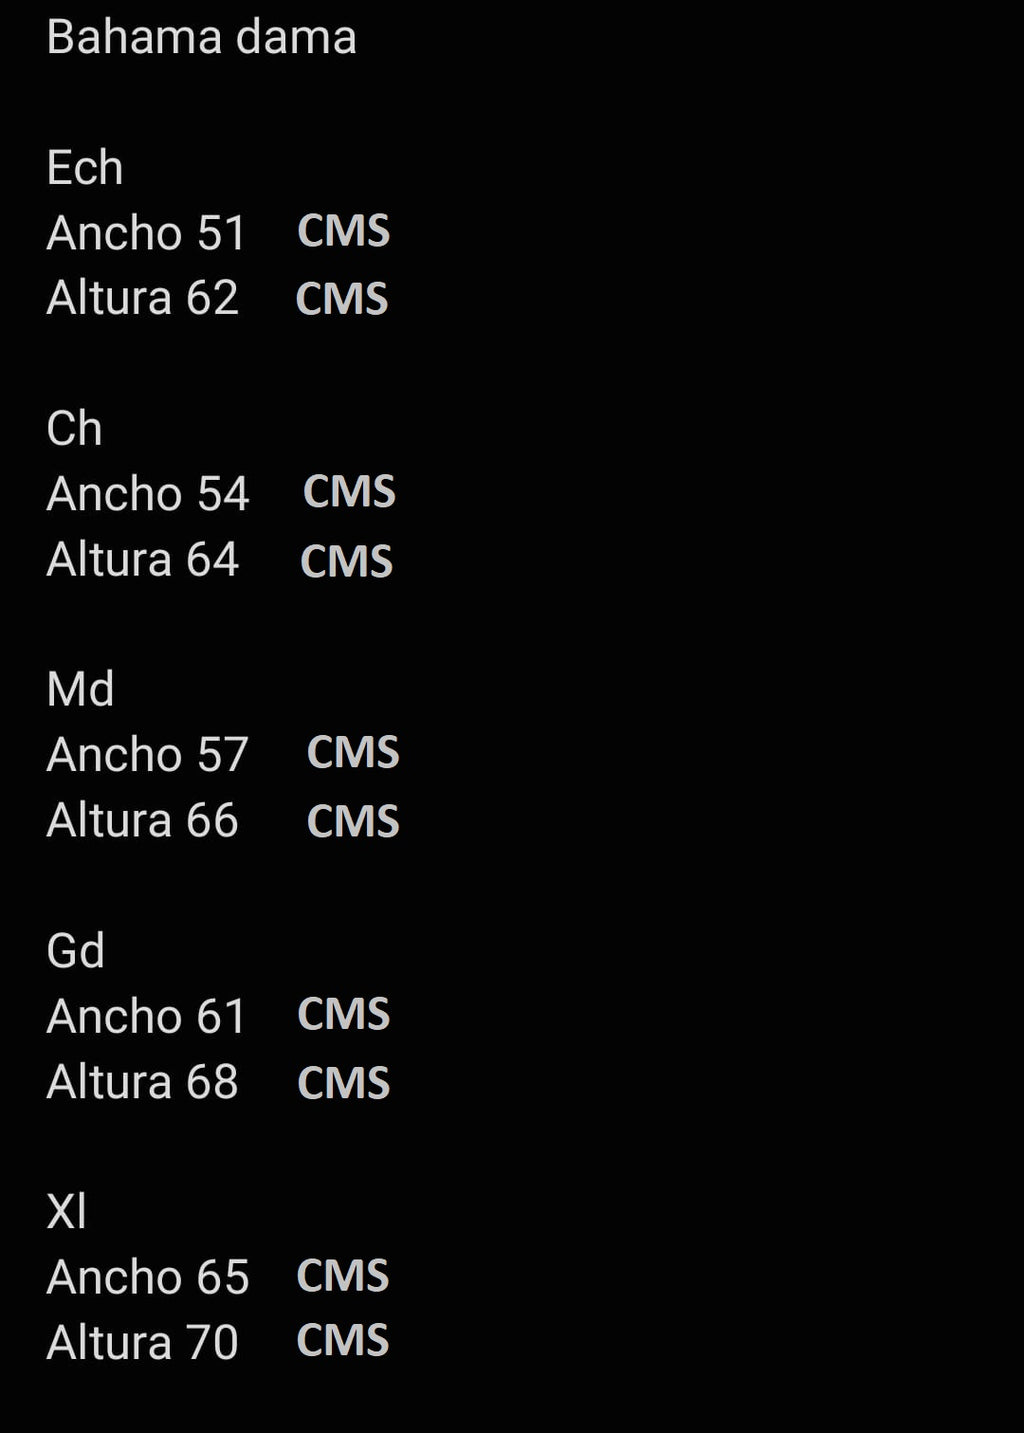This screenshot has height=1433, width=1024.
Task: Click the Bahama dama title text
Action: (201, 38)
